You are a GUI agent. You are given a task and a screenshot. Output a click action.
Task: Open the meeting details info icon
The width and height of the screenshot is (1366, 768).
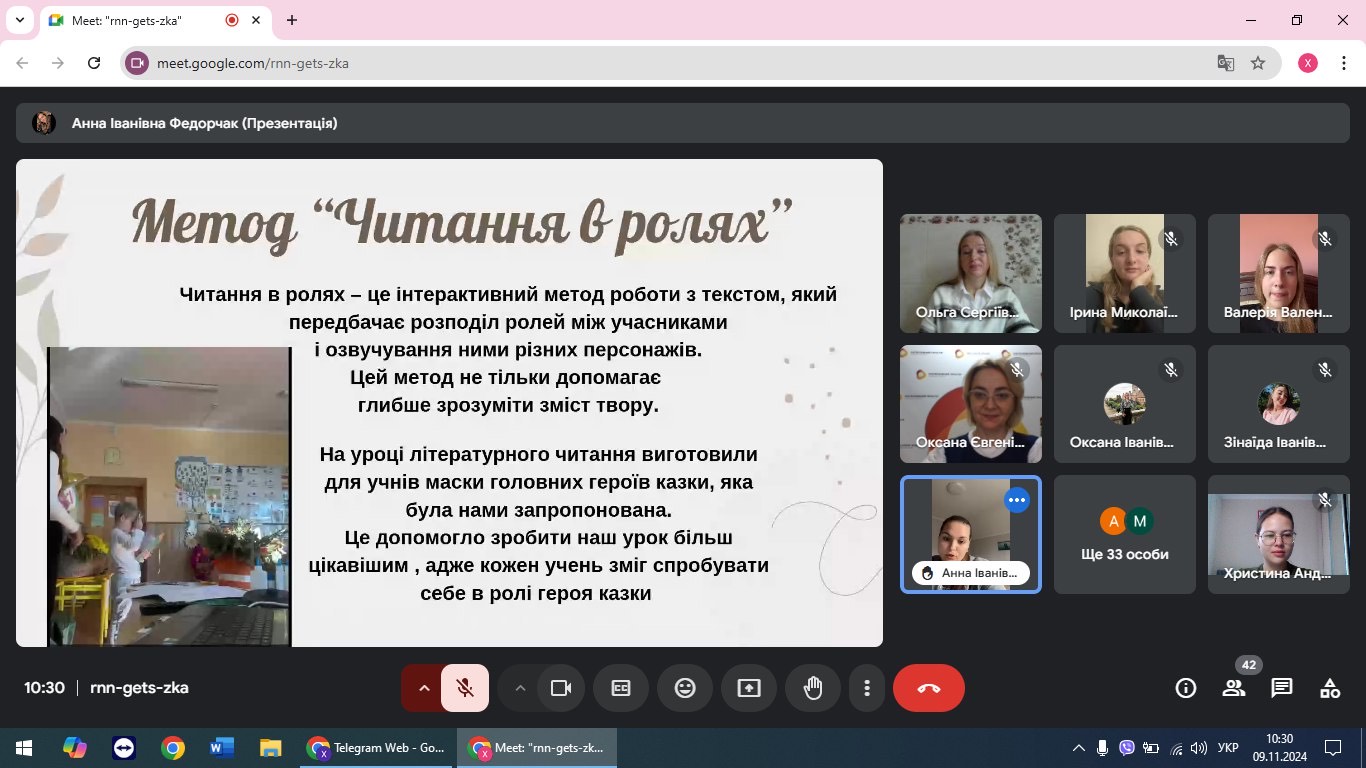[x=1186, y=688]
